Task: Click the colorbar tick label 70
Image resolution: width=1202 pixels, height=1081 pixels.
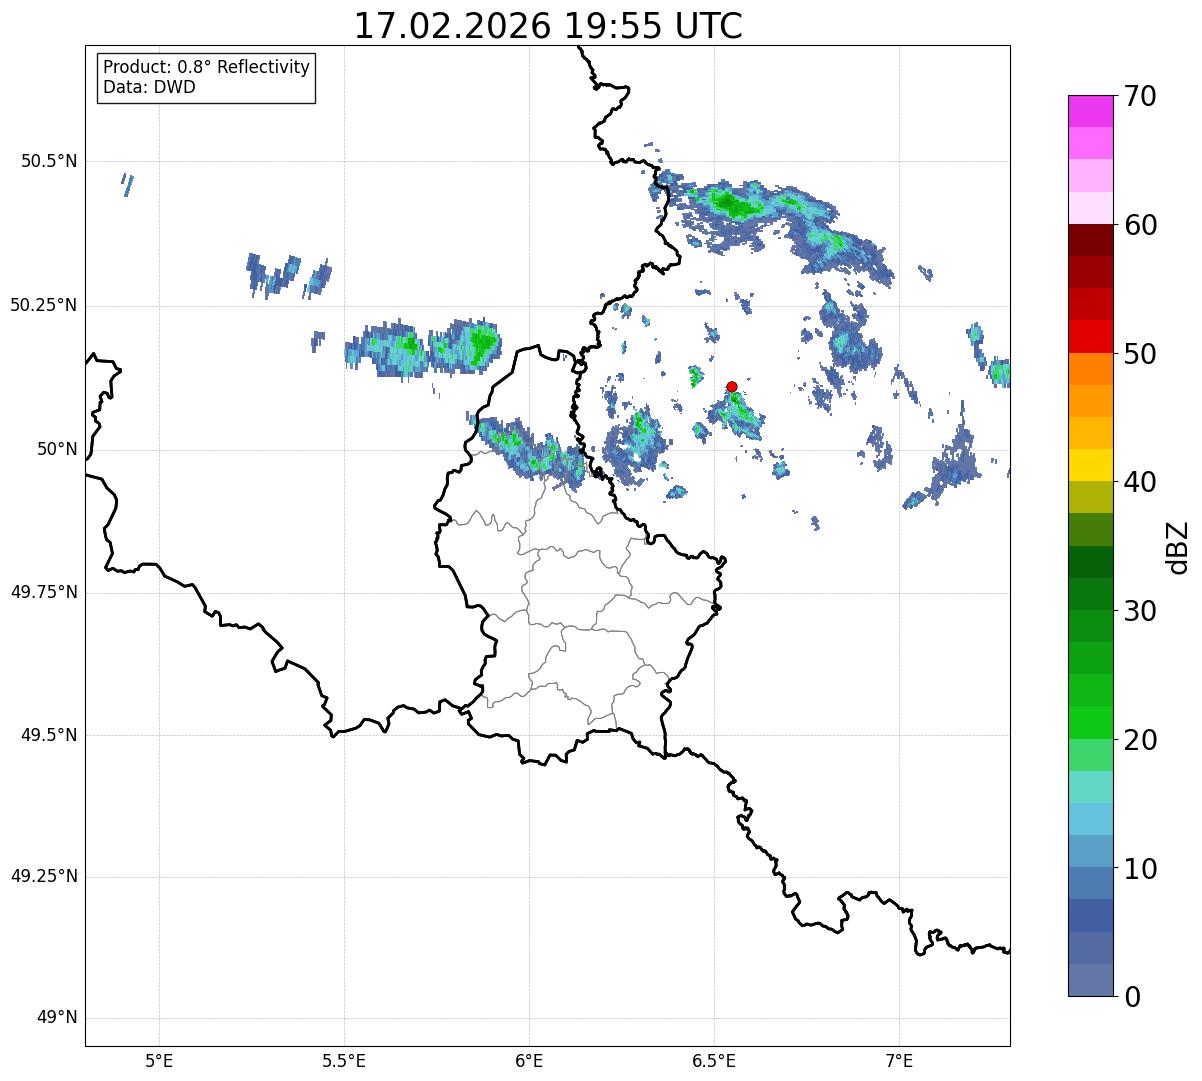Action: click(1140, 96)
